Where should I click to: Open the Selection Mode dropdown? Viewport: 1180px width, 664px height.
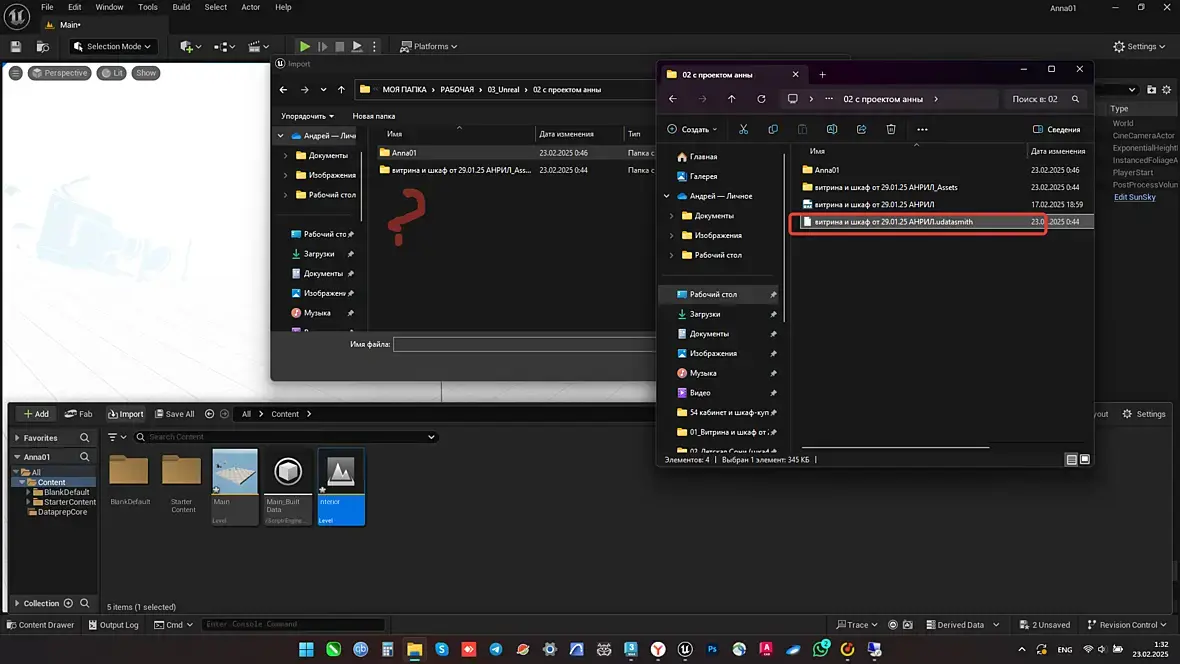point(113,46)
